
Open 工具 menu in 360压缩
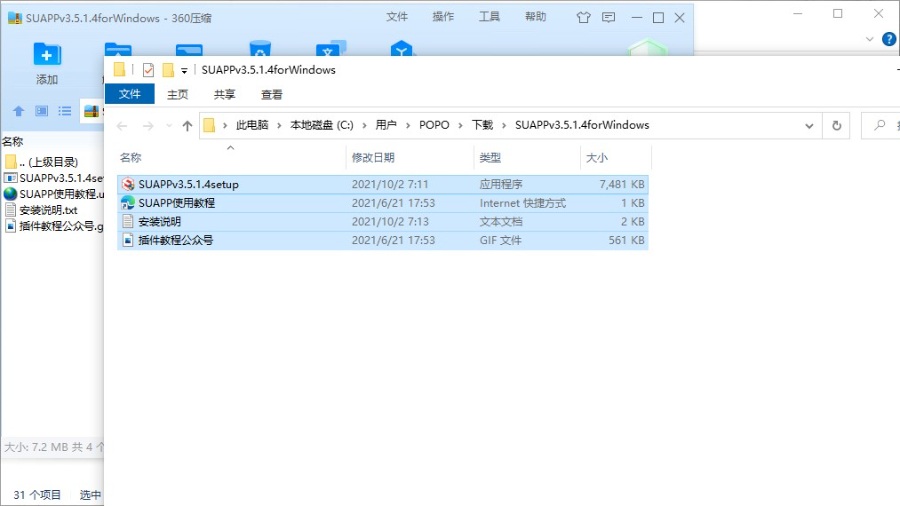489,17
